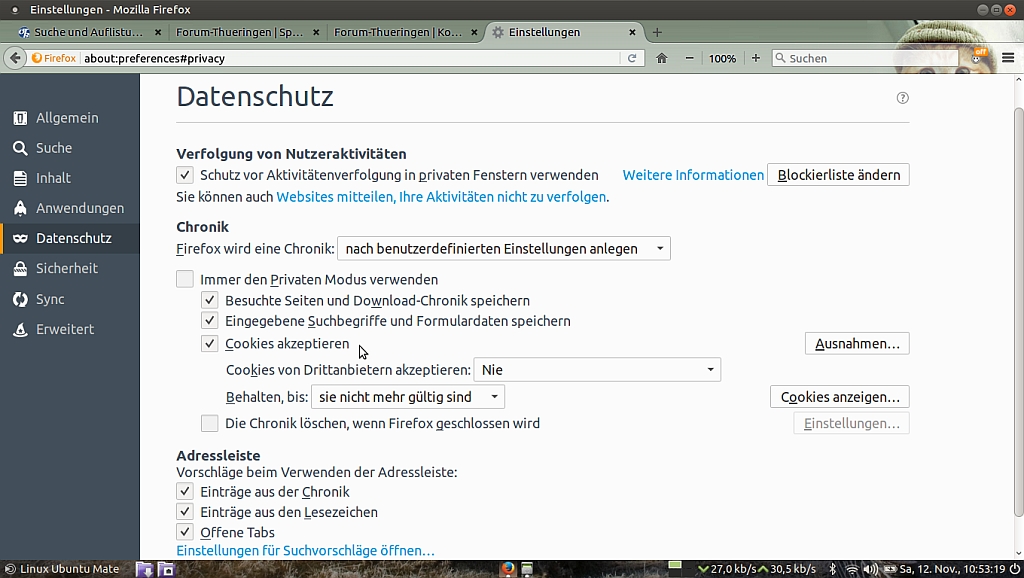1024x578 pixels.
Task: Close the 'Forum-Thueringen | Ko...' tab
Action: pyautogui.click(x=474, y=32)
